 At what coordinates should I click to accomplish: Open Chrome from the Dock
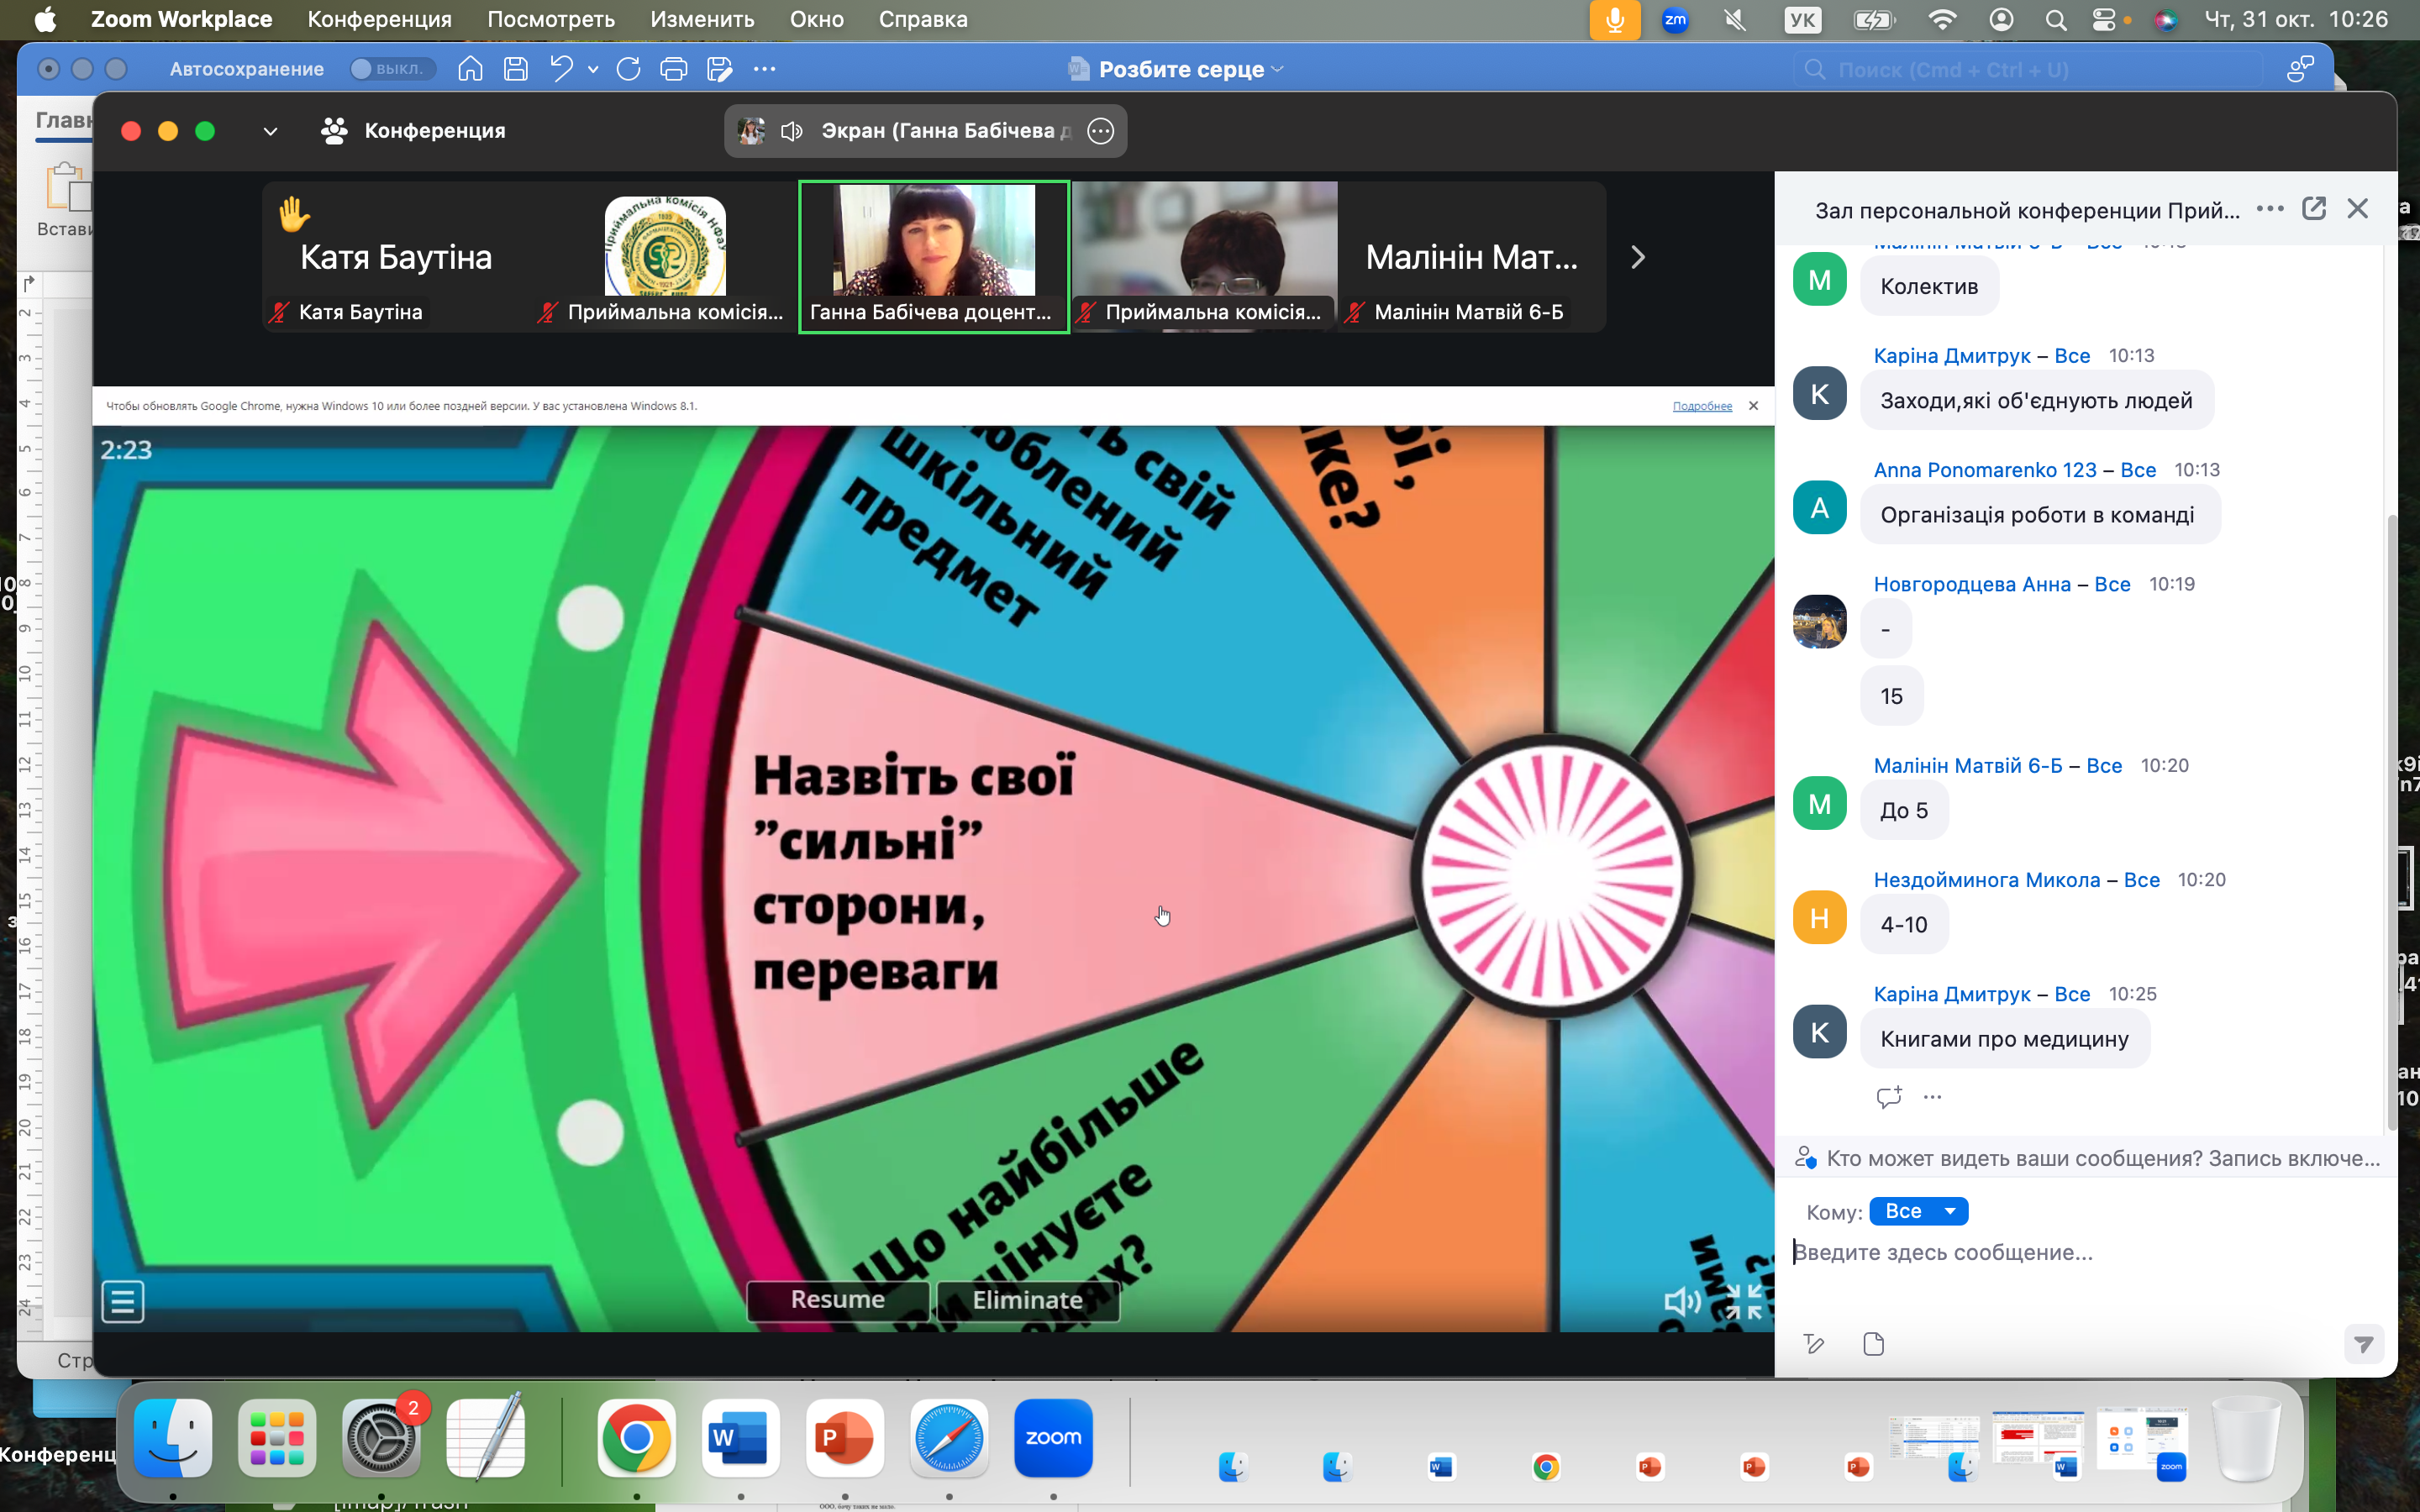pyautogui.click(x=636, y=1438)
